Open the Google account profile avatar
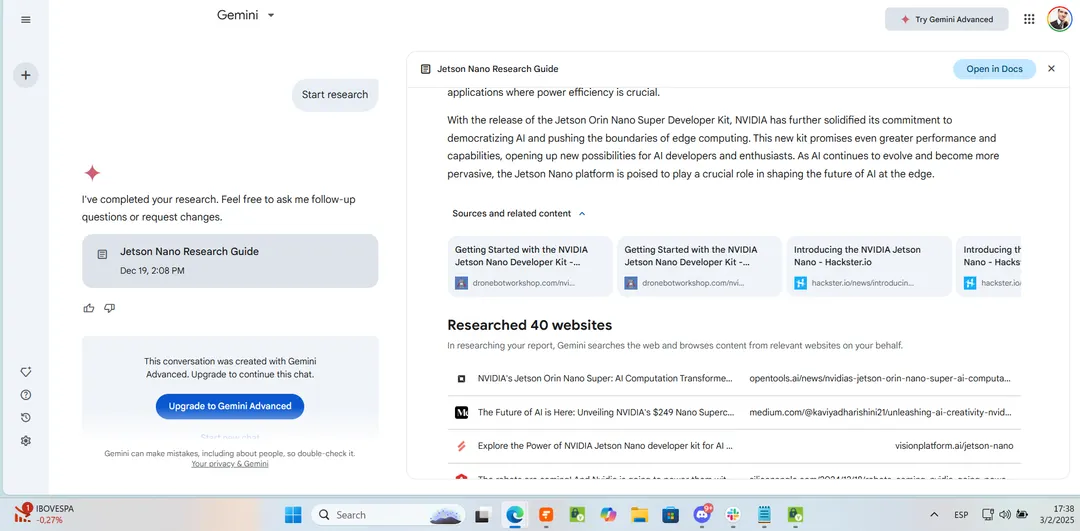This screenshot has width=1080, height=531. point(1059,19)
